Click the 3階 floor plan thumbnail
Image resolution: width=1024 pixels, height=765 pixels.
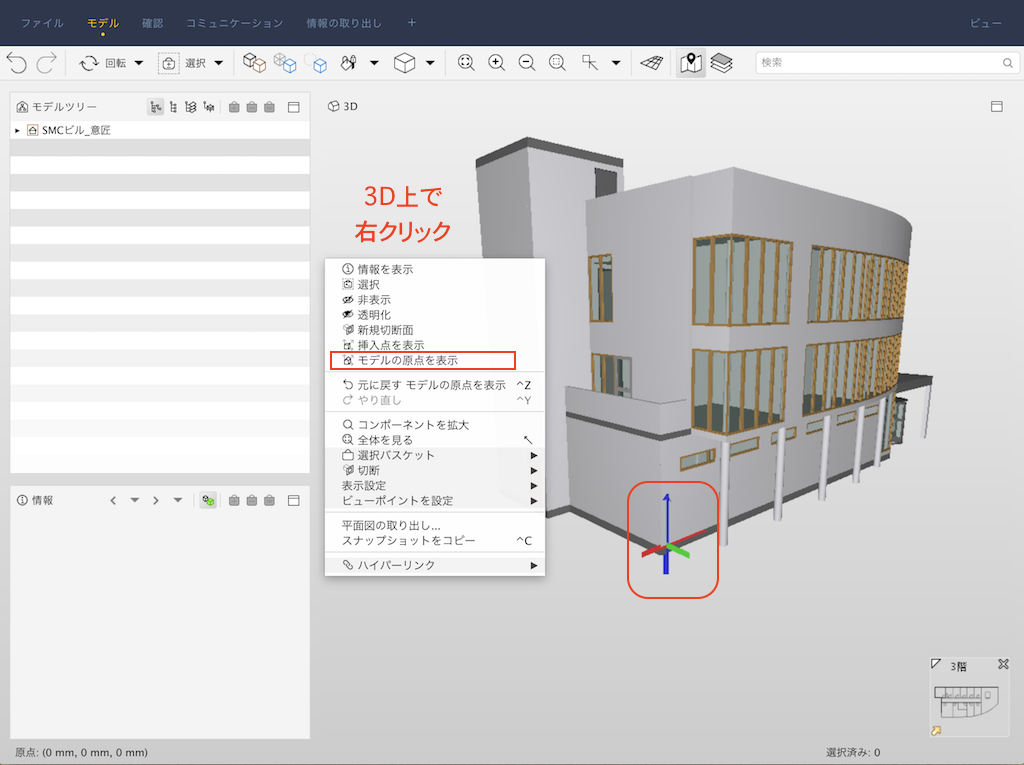tap(966, 701)
